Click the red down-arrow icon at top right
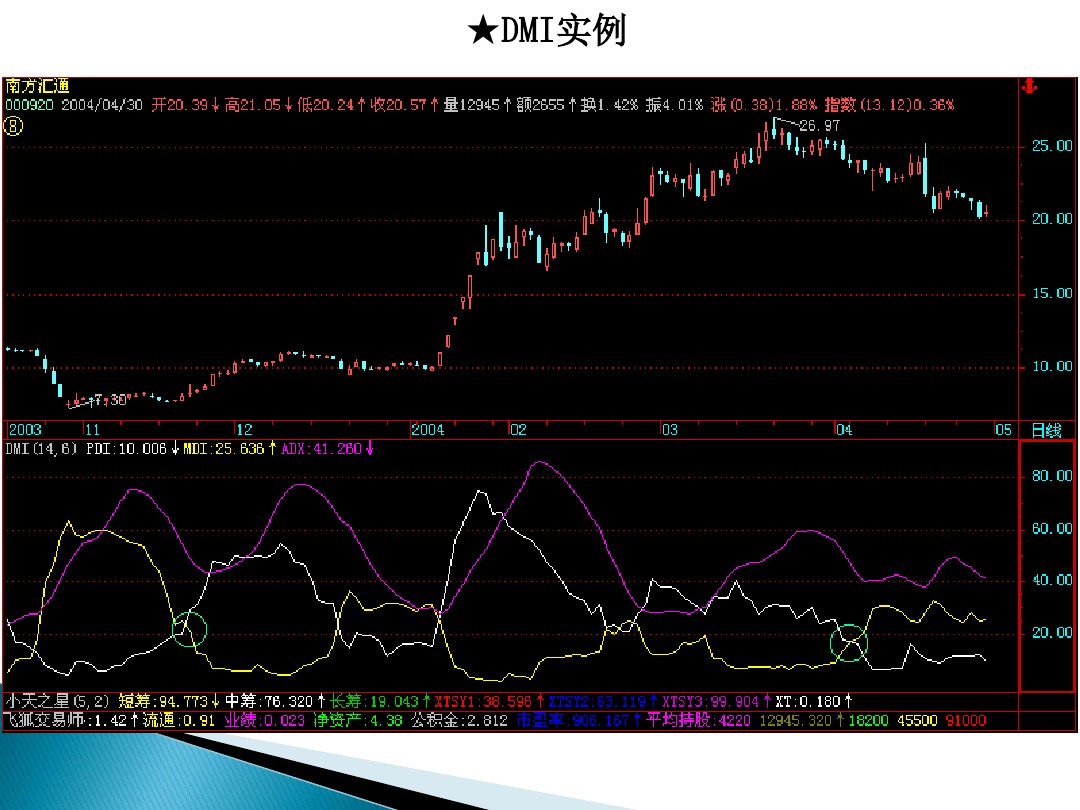This screenshot has width=1080, height=810. click(x=1028, y=86)
